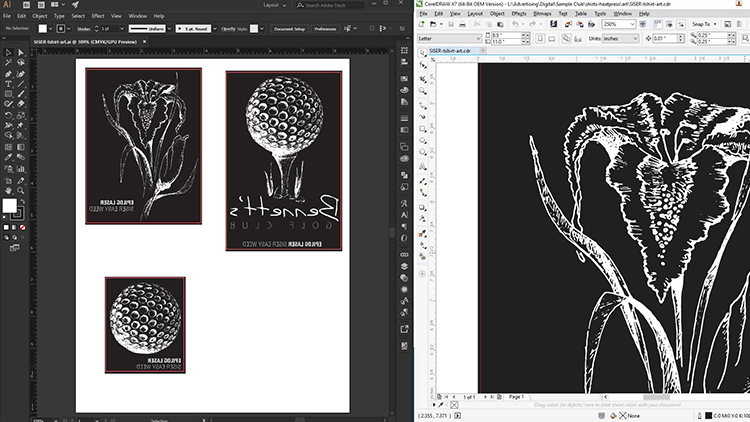This screenshot has width=750, height=422.
Task: Select the Column Graph tool in Illustrator
Action: (21, 169)
